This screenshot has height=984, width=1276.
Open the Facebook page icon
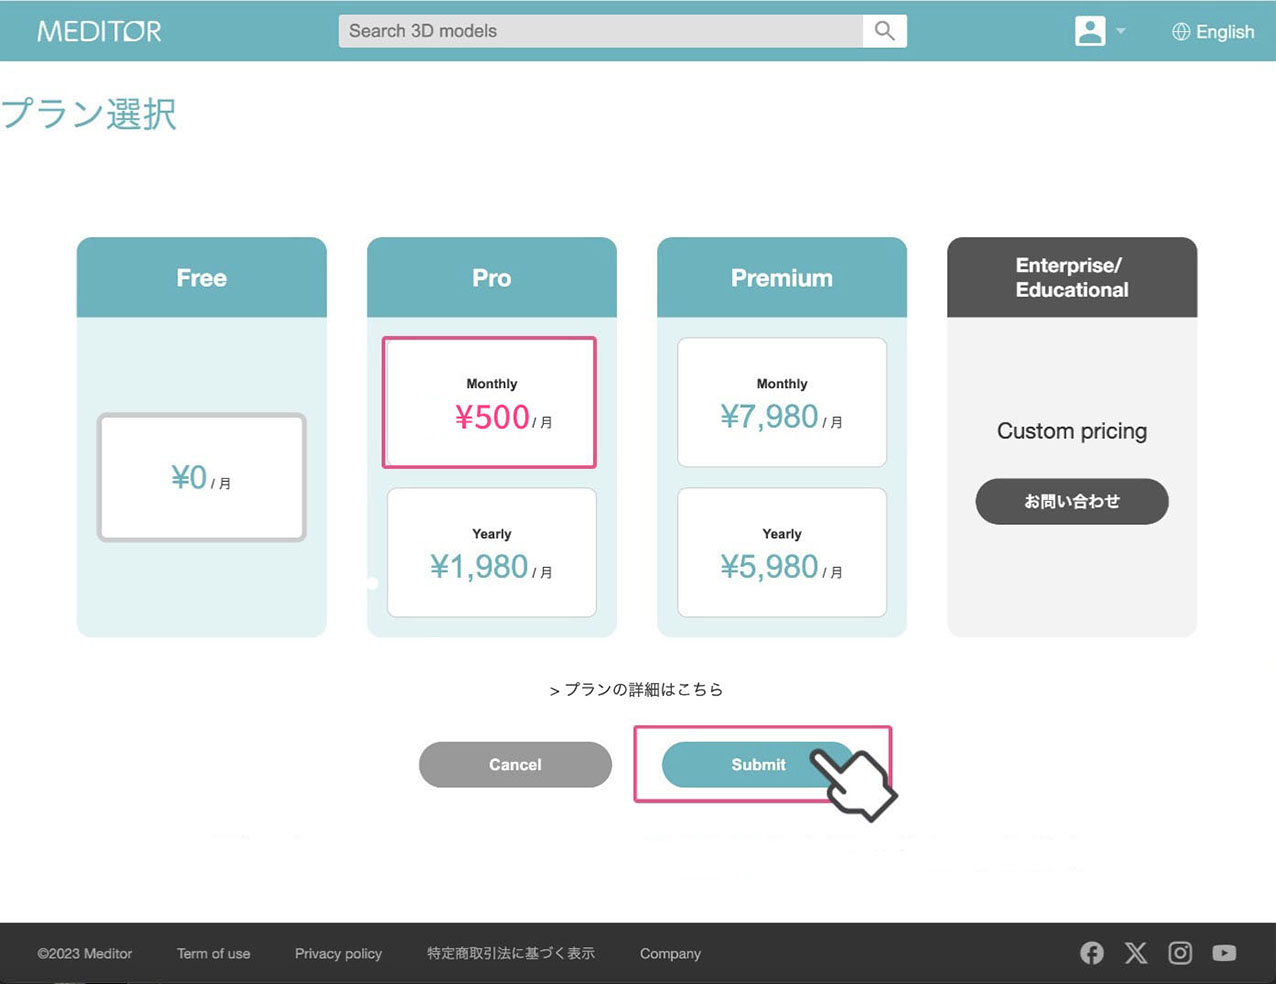(x=1092, y=953)
